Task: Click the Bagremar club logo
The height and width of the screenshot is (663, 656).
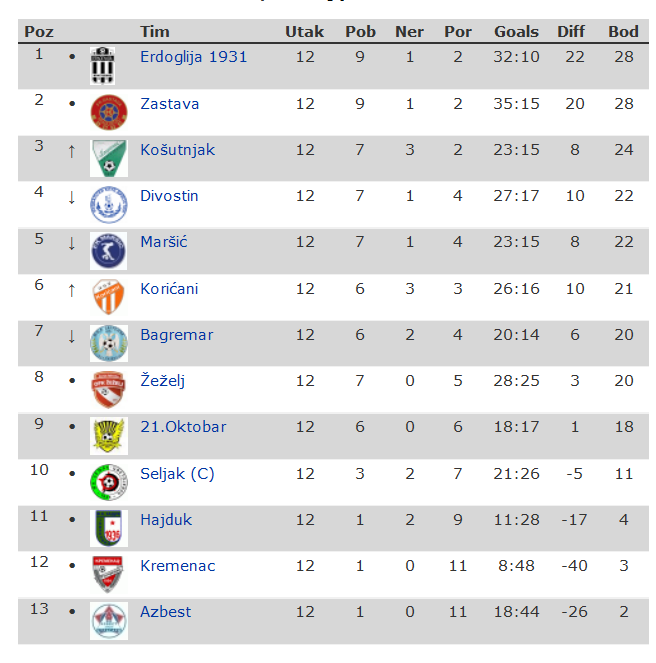Action: click(x=108, y=343)
